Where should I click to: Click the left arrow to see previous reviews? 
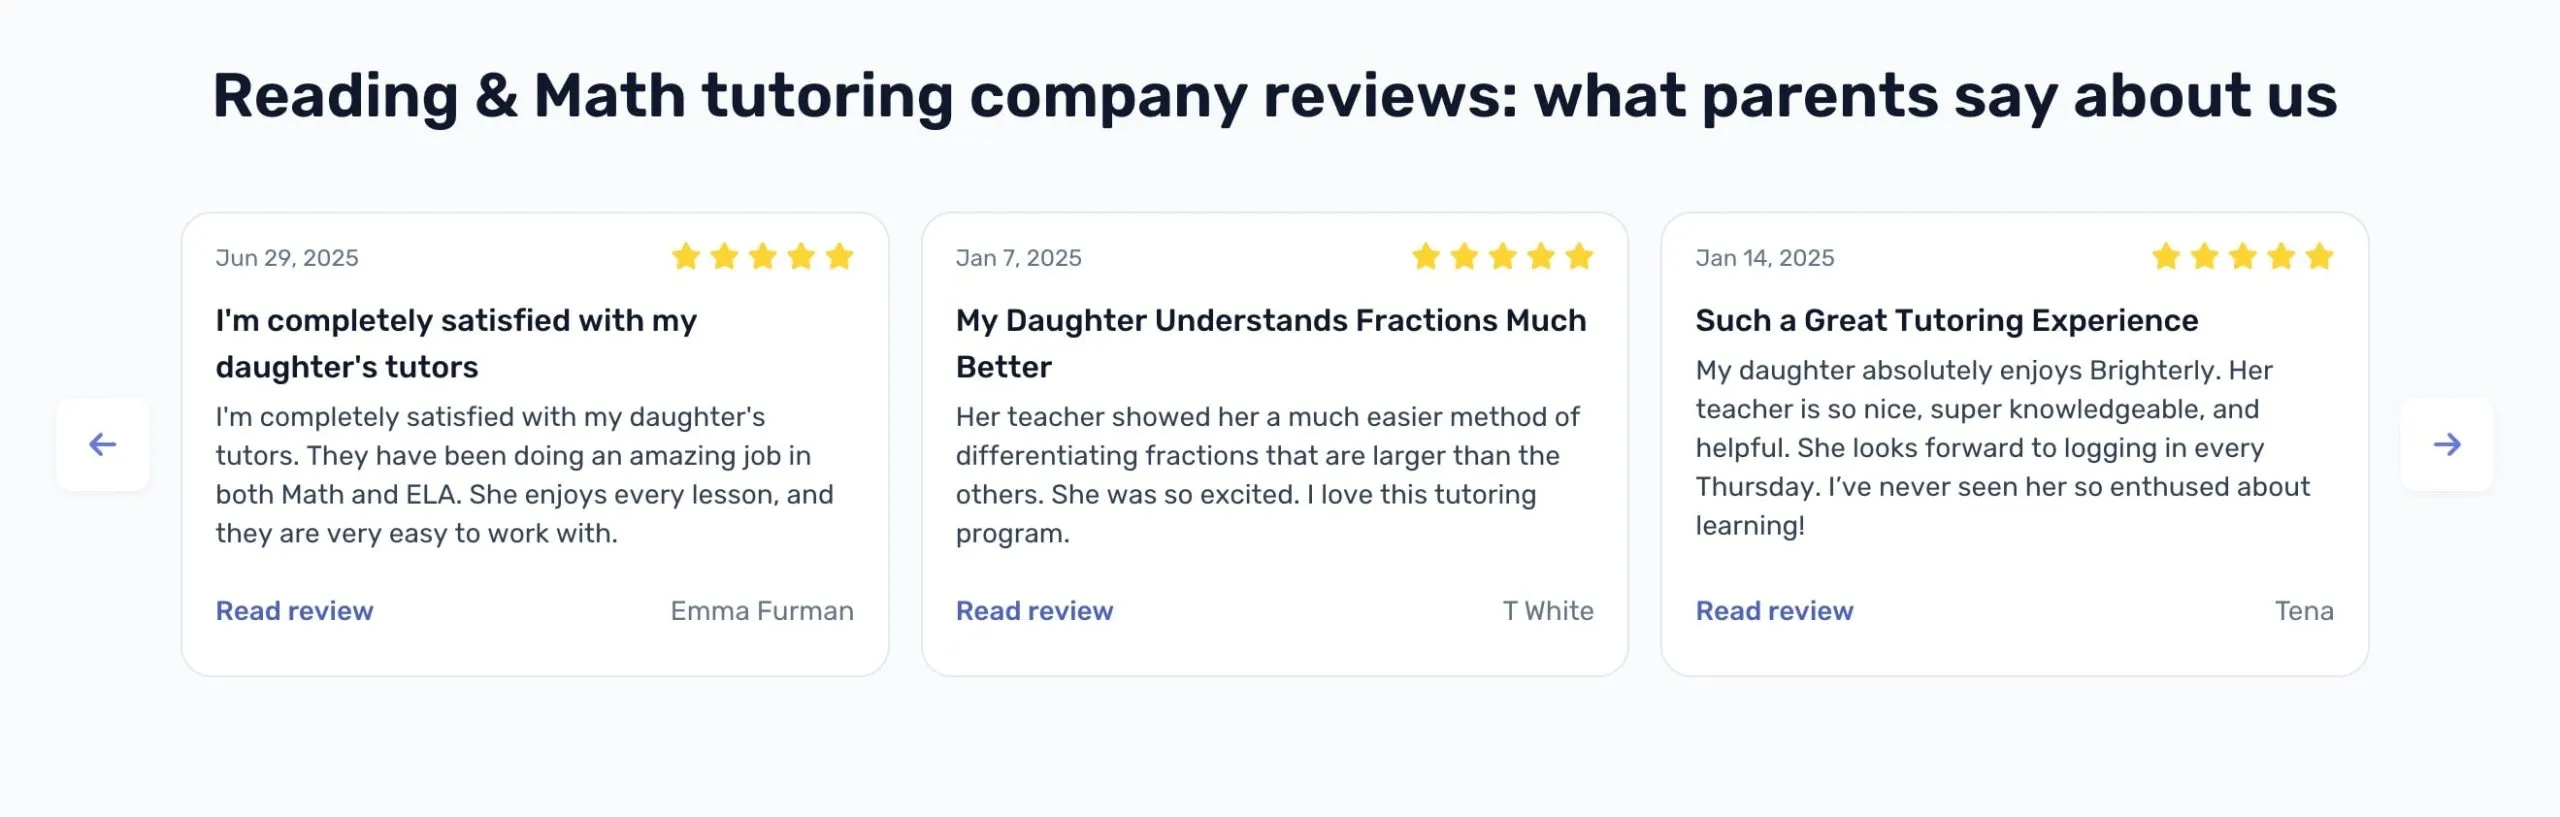coord(101,444)
